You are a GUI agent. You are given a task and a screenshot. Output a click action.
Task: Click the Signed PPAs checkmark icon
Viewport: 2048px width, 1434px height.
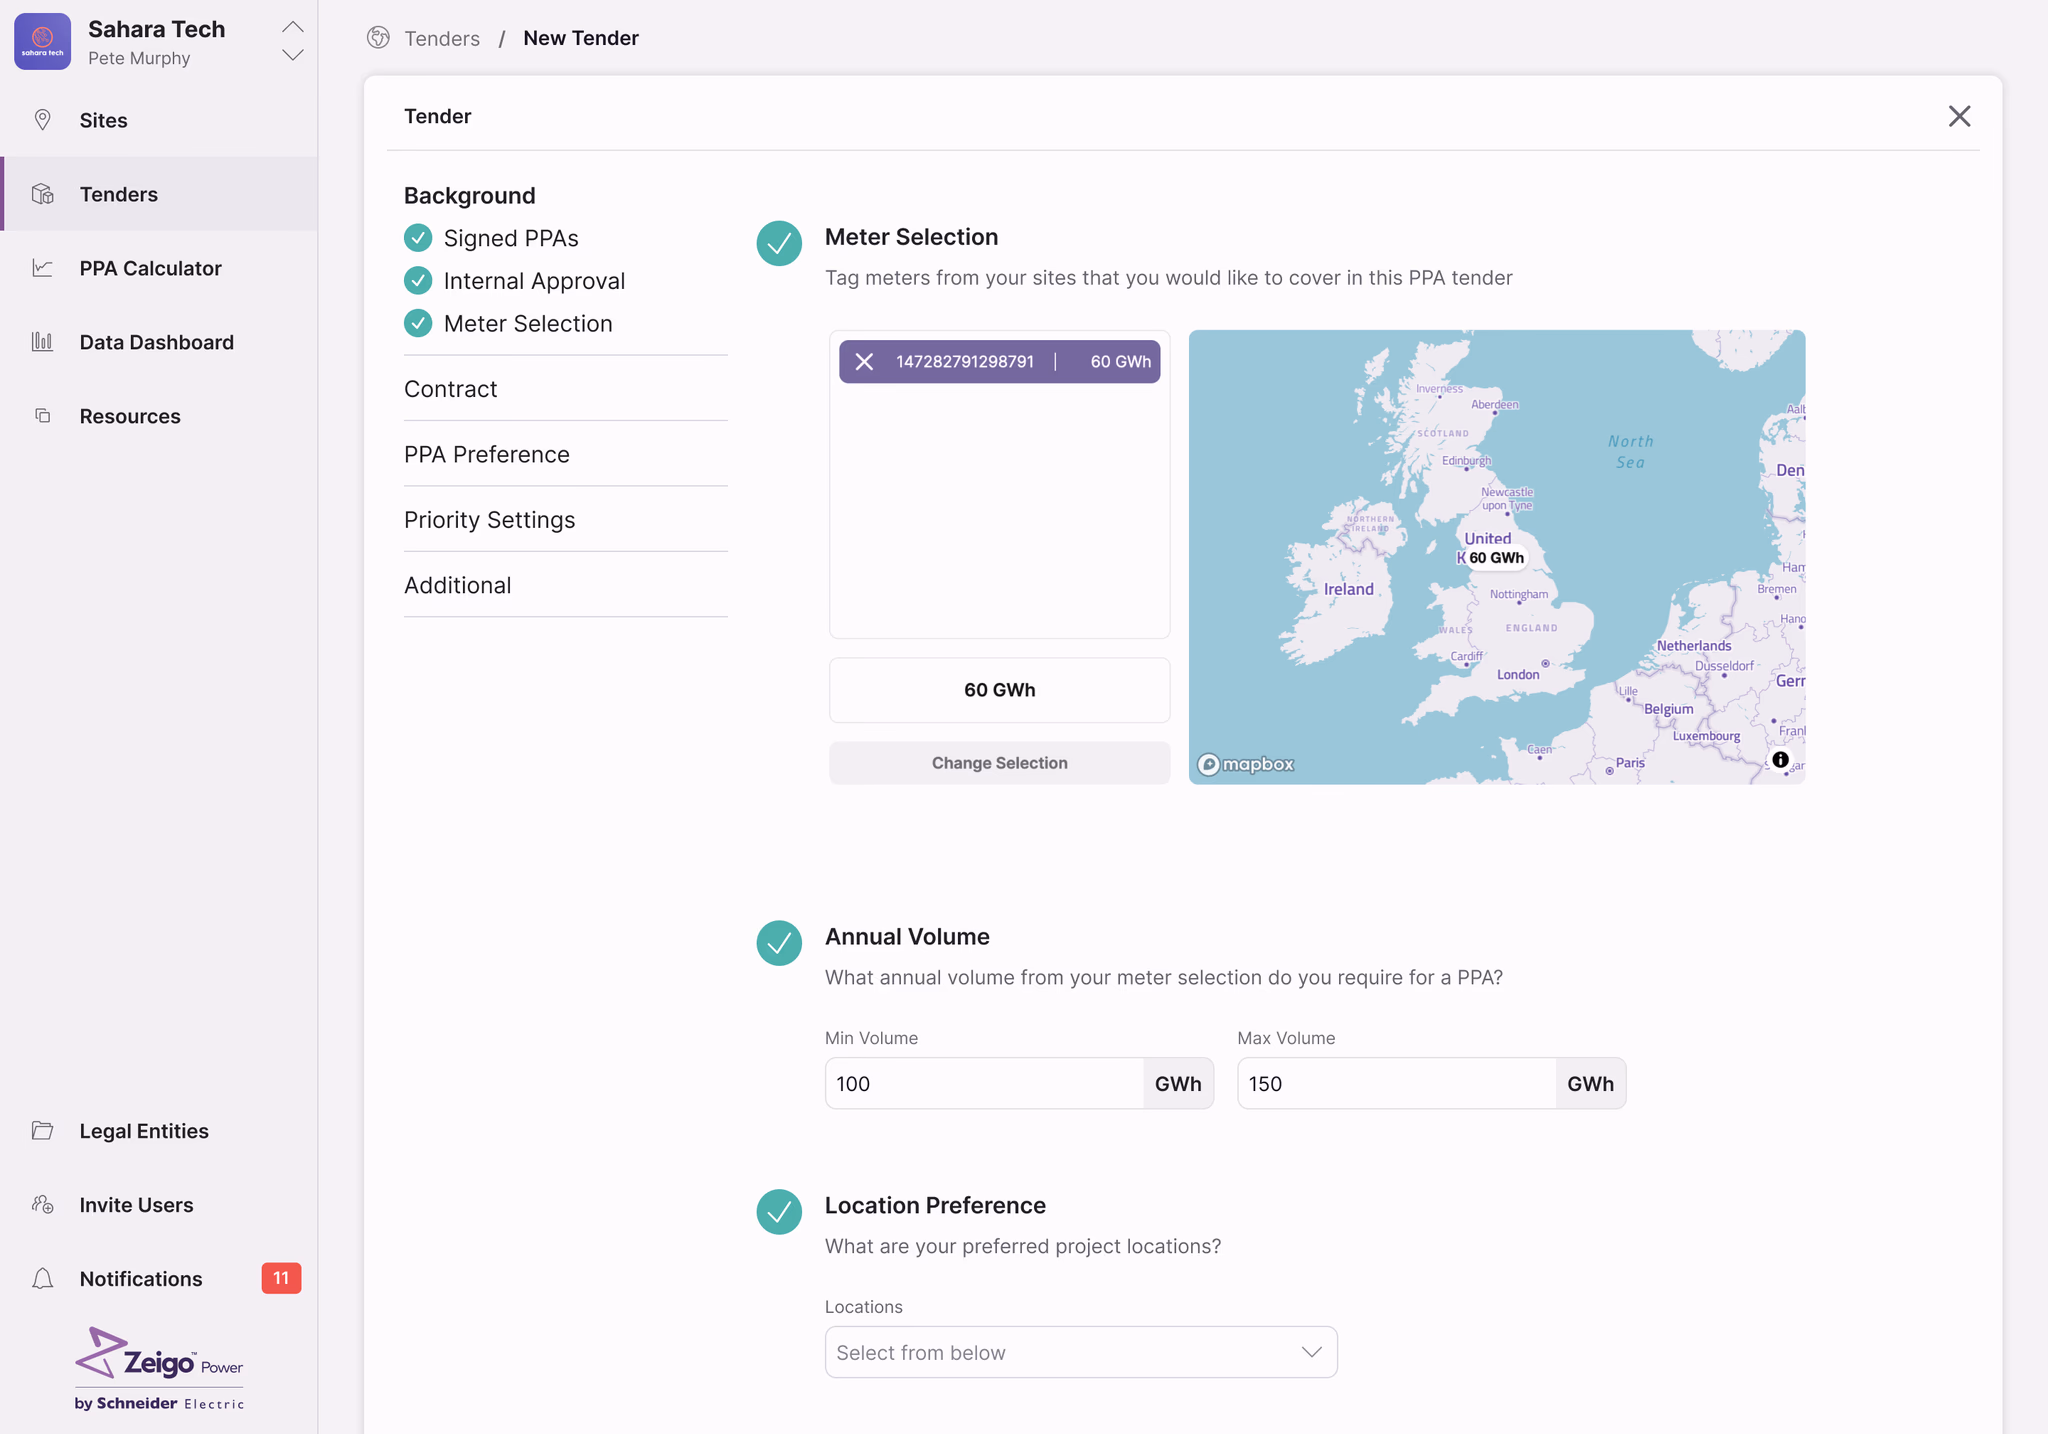click(418, 238)
